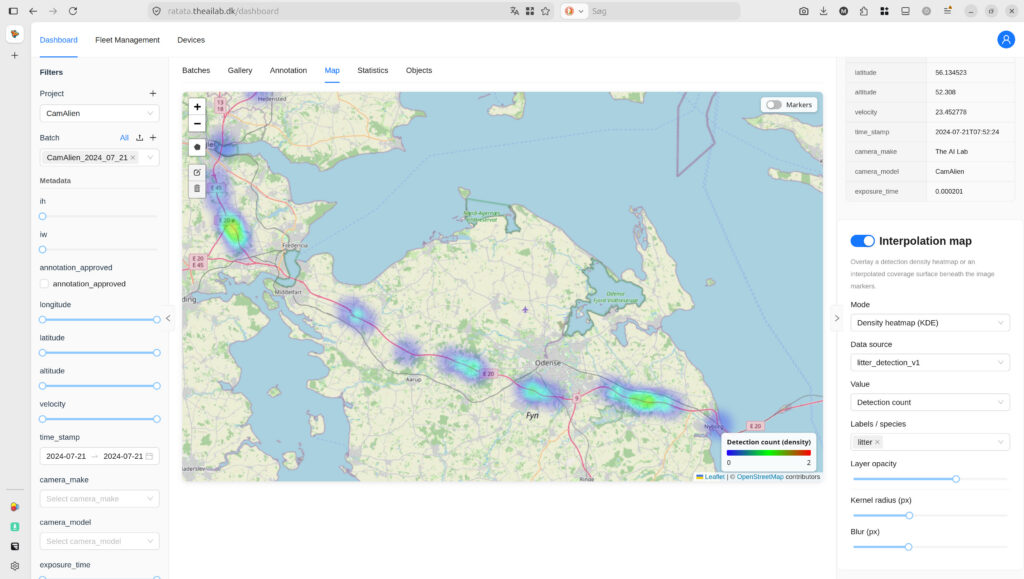Image resolution: width=1024 pixels, height=579 pixels.
Task: Click the delete layers trash tool
Action: (197, 189)
